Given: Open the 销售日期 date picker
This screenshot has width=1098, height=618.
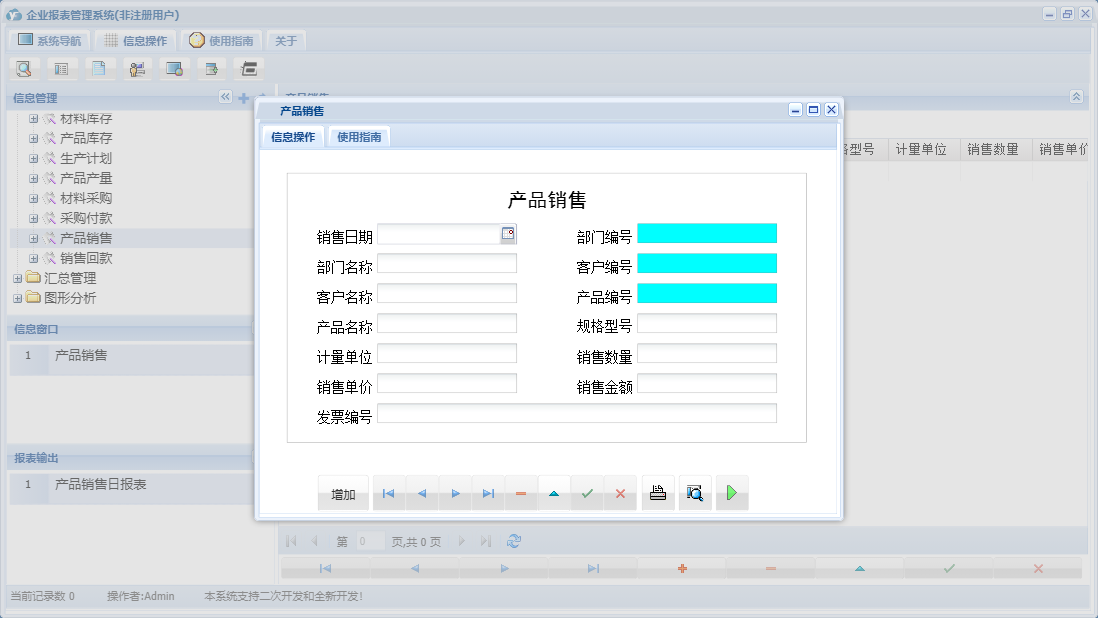Looking at the screenshot, I should (x=508, y=233).
